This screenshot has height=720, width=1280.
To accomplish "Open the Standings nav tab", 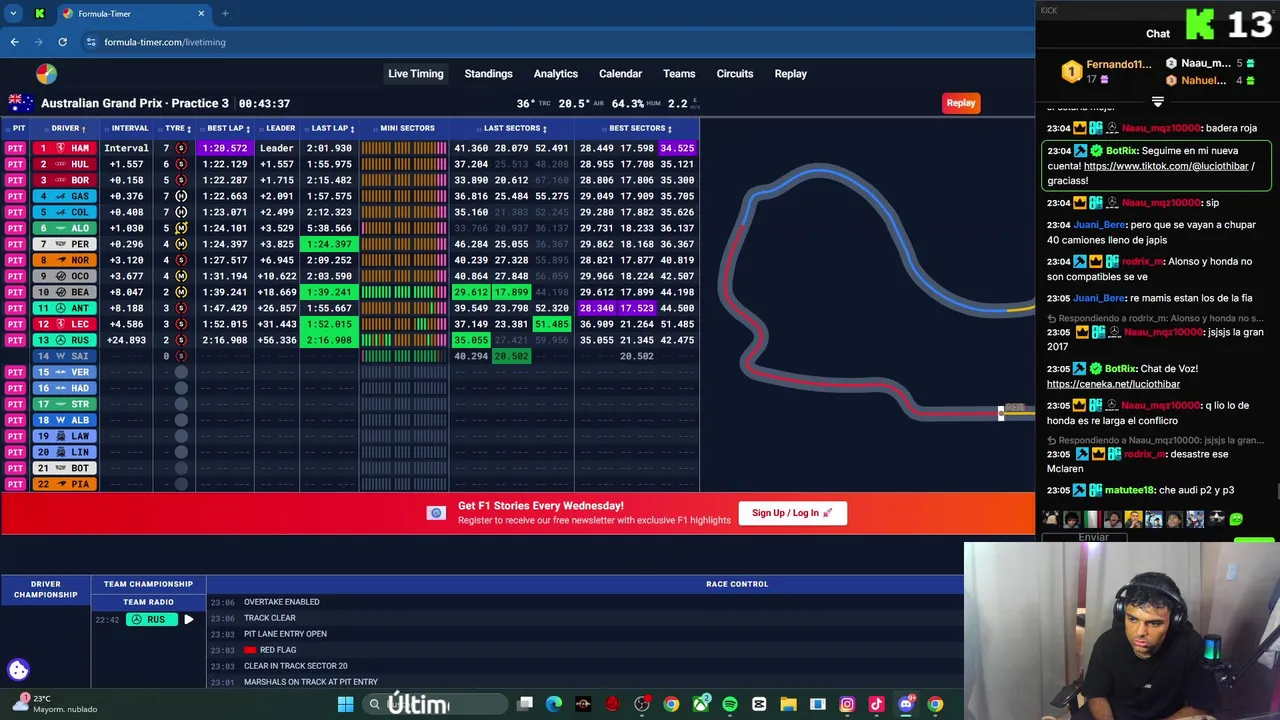I will tap(488, 74).
